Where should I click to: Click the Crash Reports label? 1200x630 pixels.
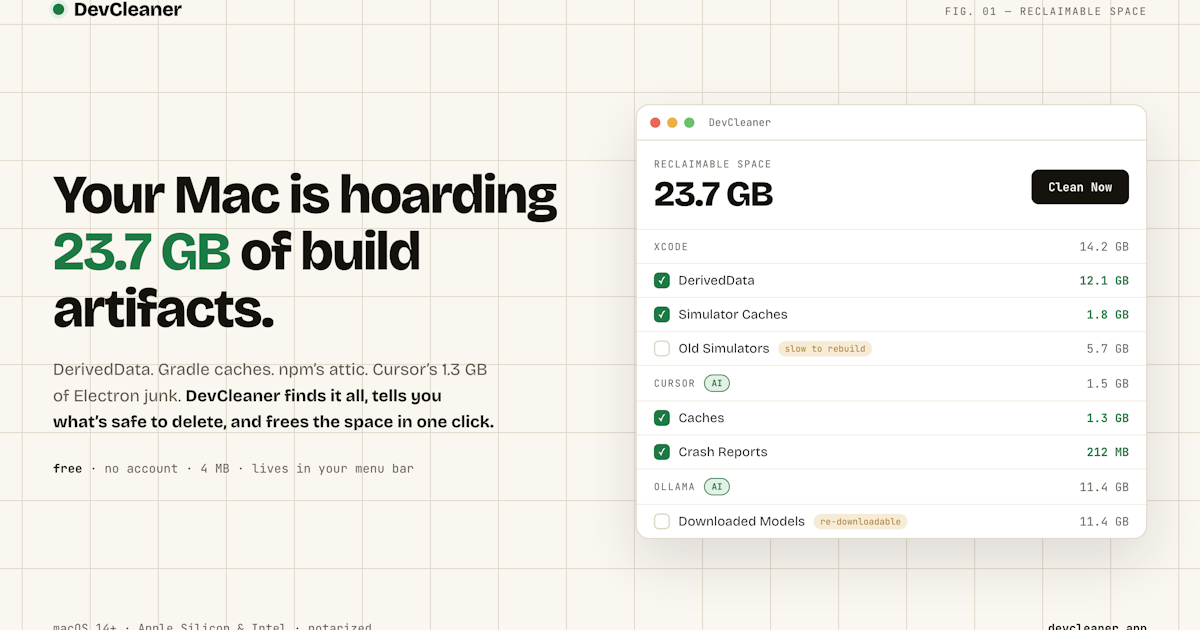(723, 452)
